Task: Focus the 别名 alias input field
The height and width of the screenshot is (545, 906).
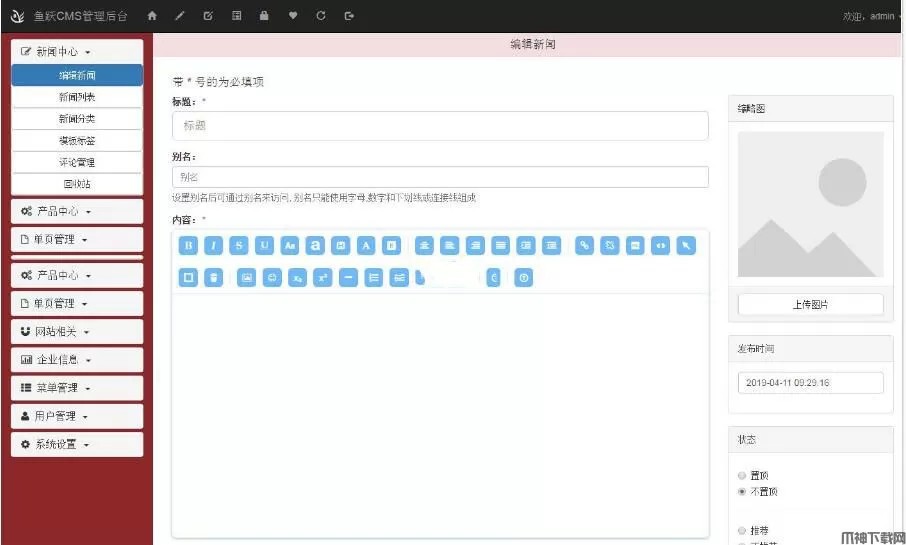Action: click(x=440, y=177)
